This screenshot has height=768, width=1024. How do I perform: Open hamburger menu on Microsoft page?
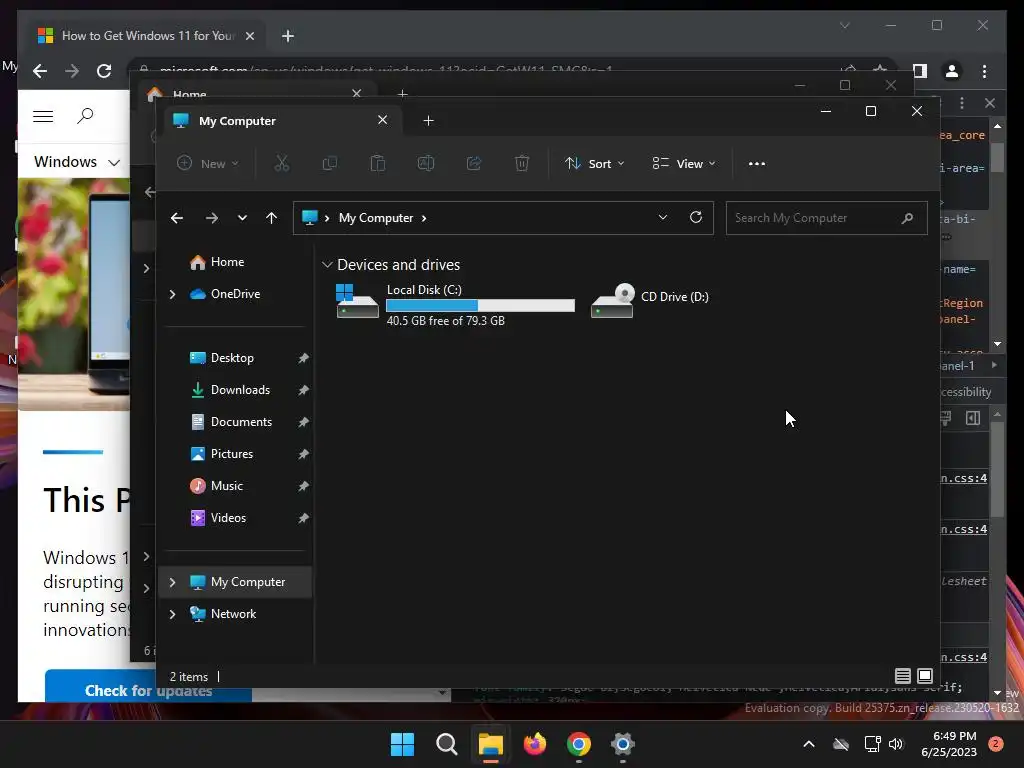[43, 116]
